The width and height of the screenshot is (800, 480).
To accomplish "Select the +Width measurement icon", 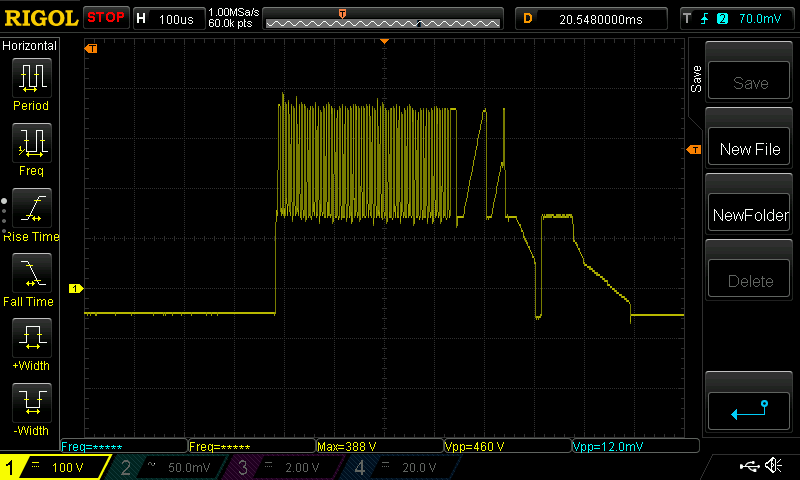I will [x=32, y=338].
